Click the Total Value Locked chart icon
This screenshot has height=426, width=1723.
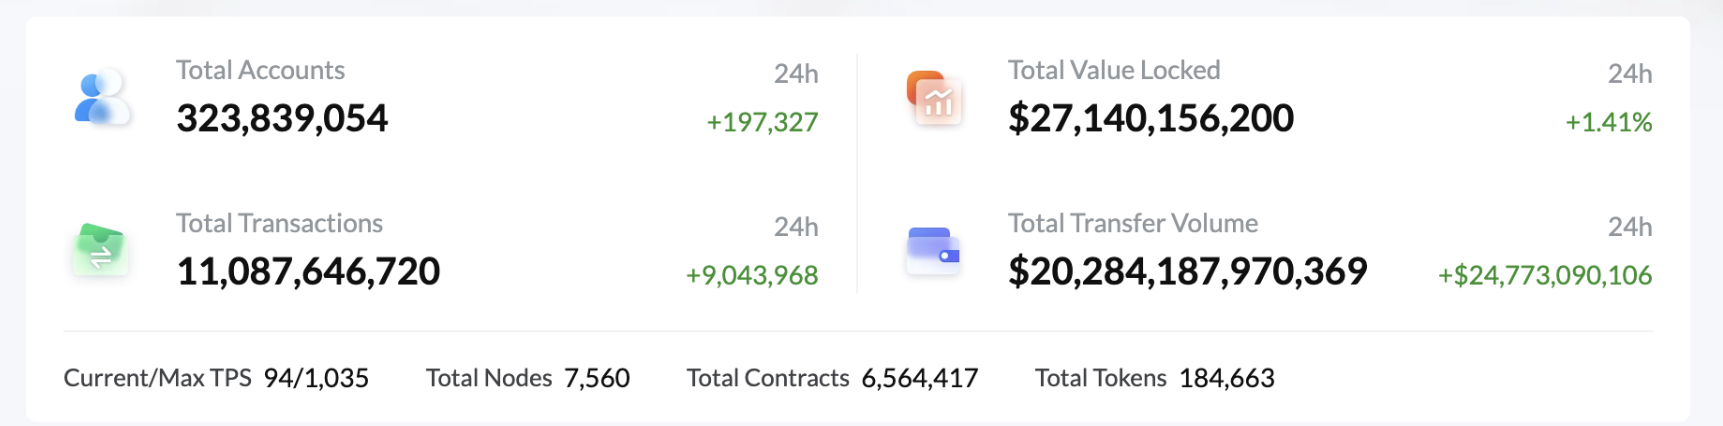(x=934, y=98)
